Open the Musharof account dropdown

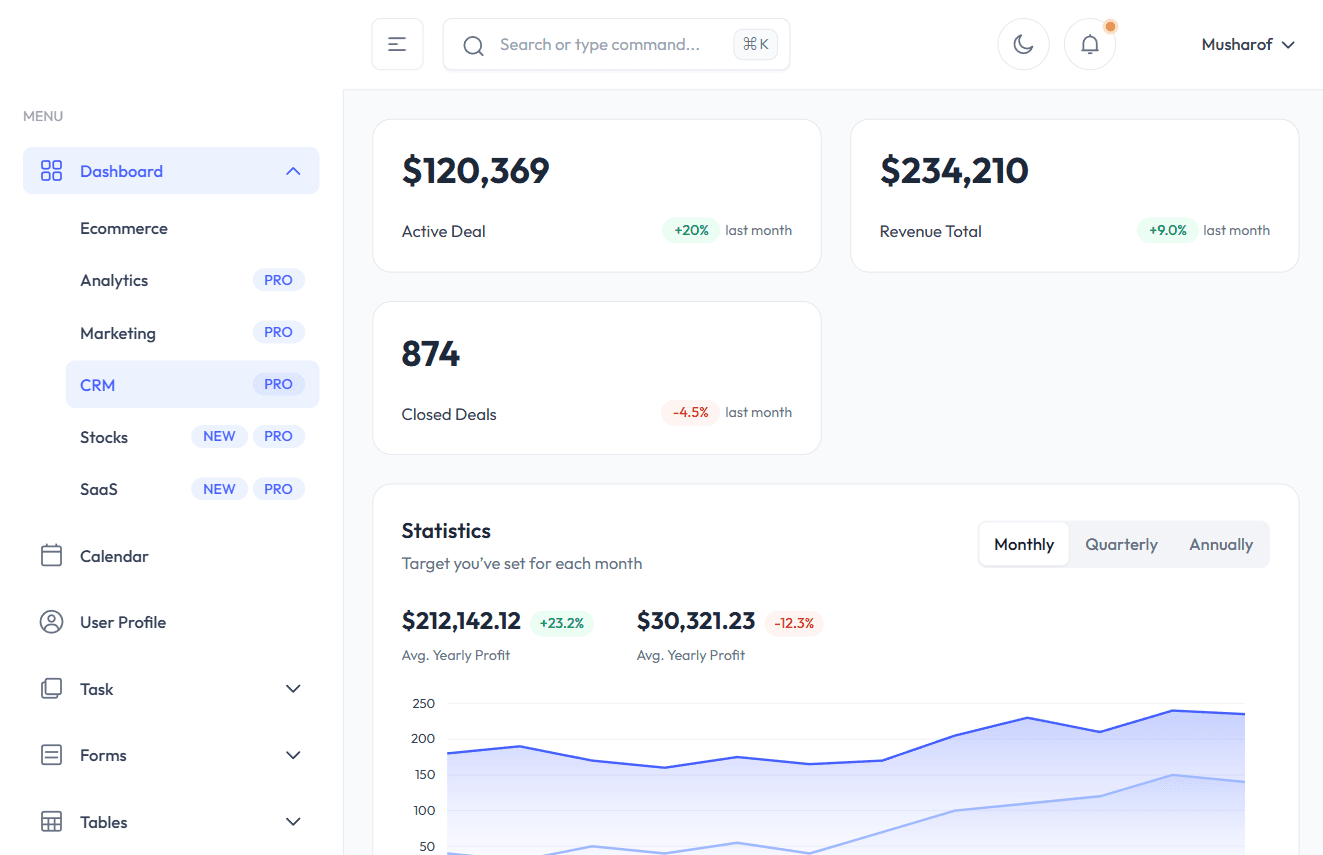pos(1247,44)
